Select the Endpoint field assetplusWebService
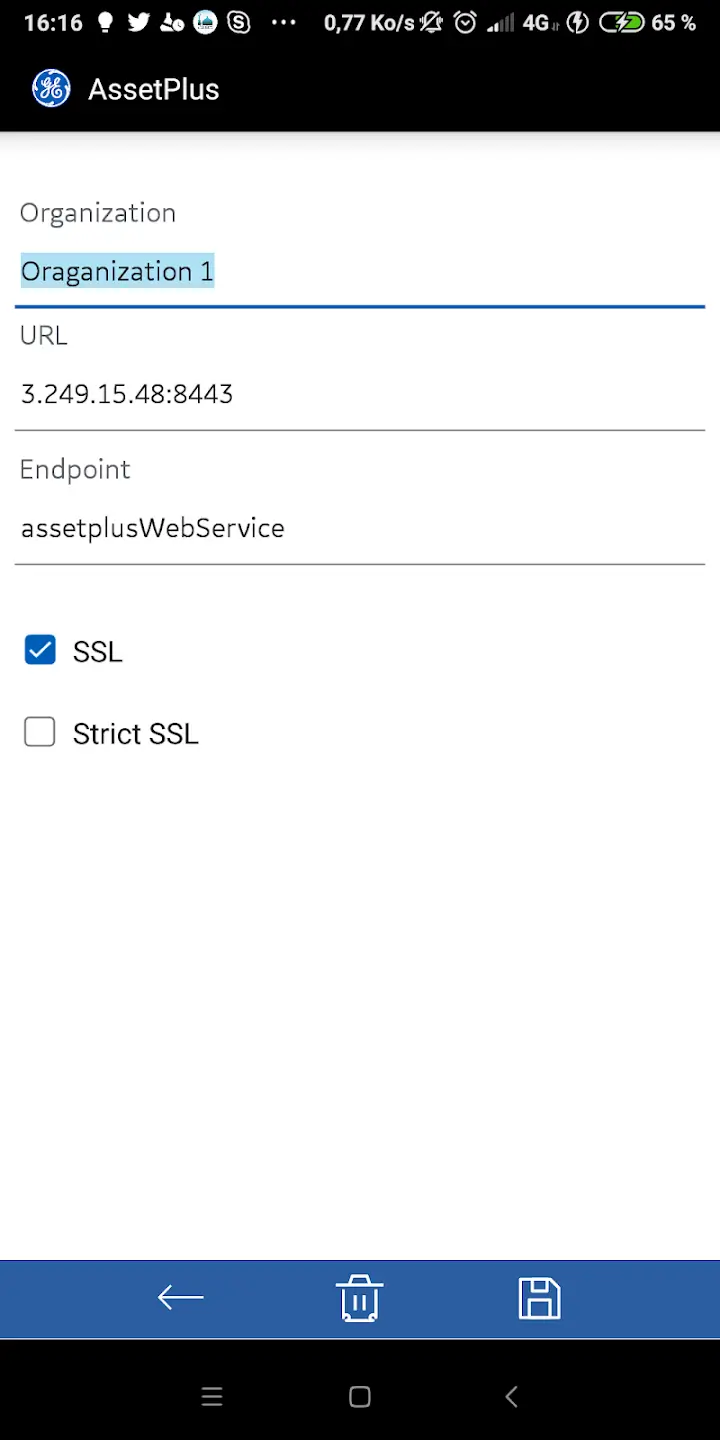This screenshot has height=1440, width=720. (360, 528)
